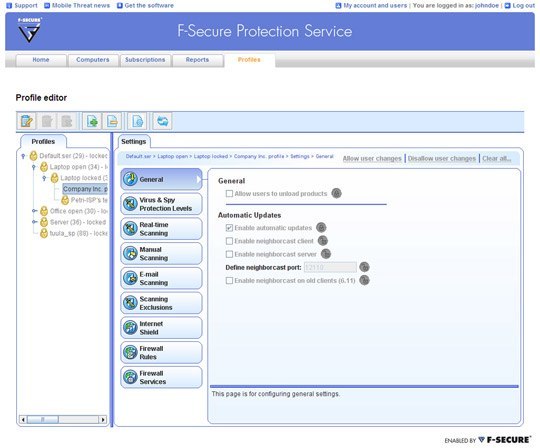540x448 pixels.
Task: Open E-mail Scanning settings
Action: (161, 278)
